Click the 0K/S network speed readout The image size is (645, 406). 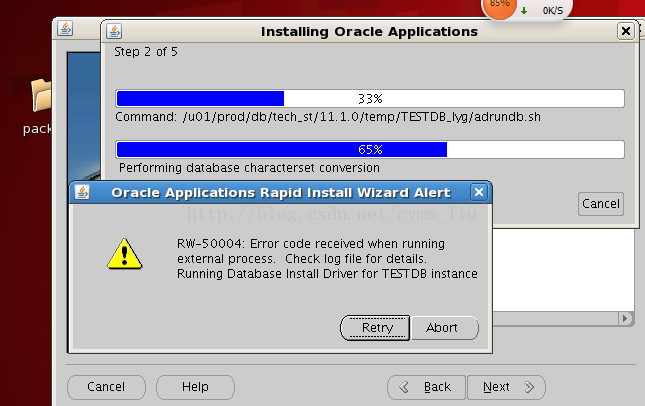coord(552,11)
